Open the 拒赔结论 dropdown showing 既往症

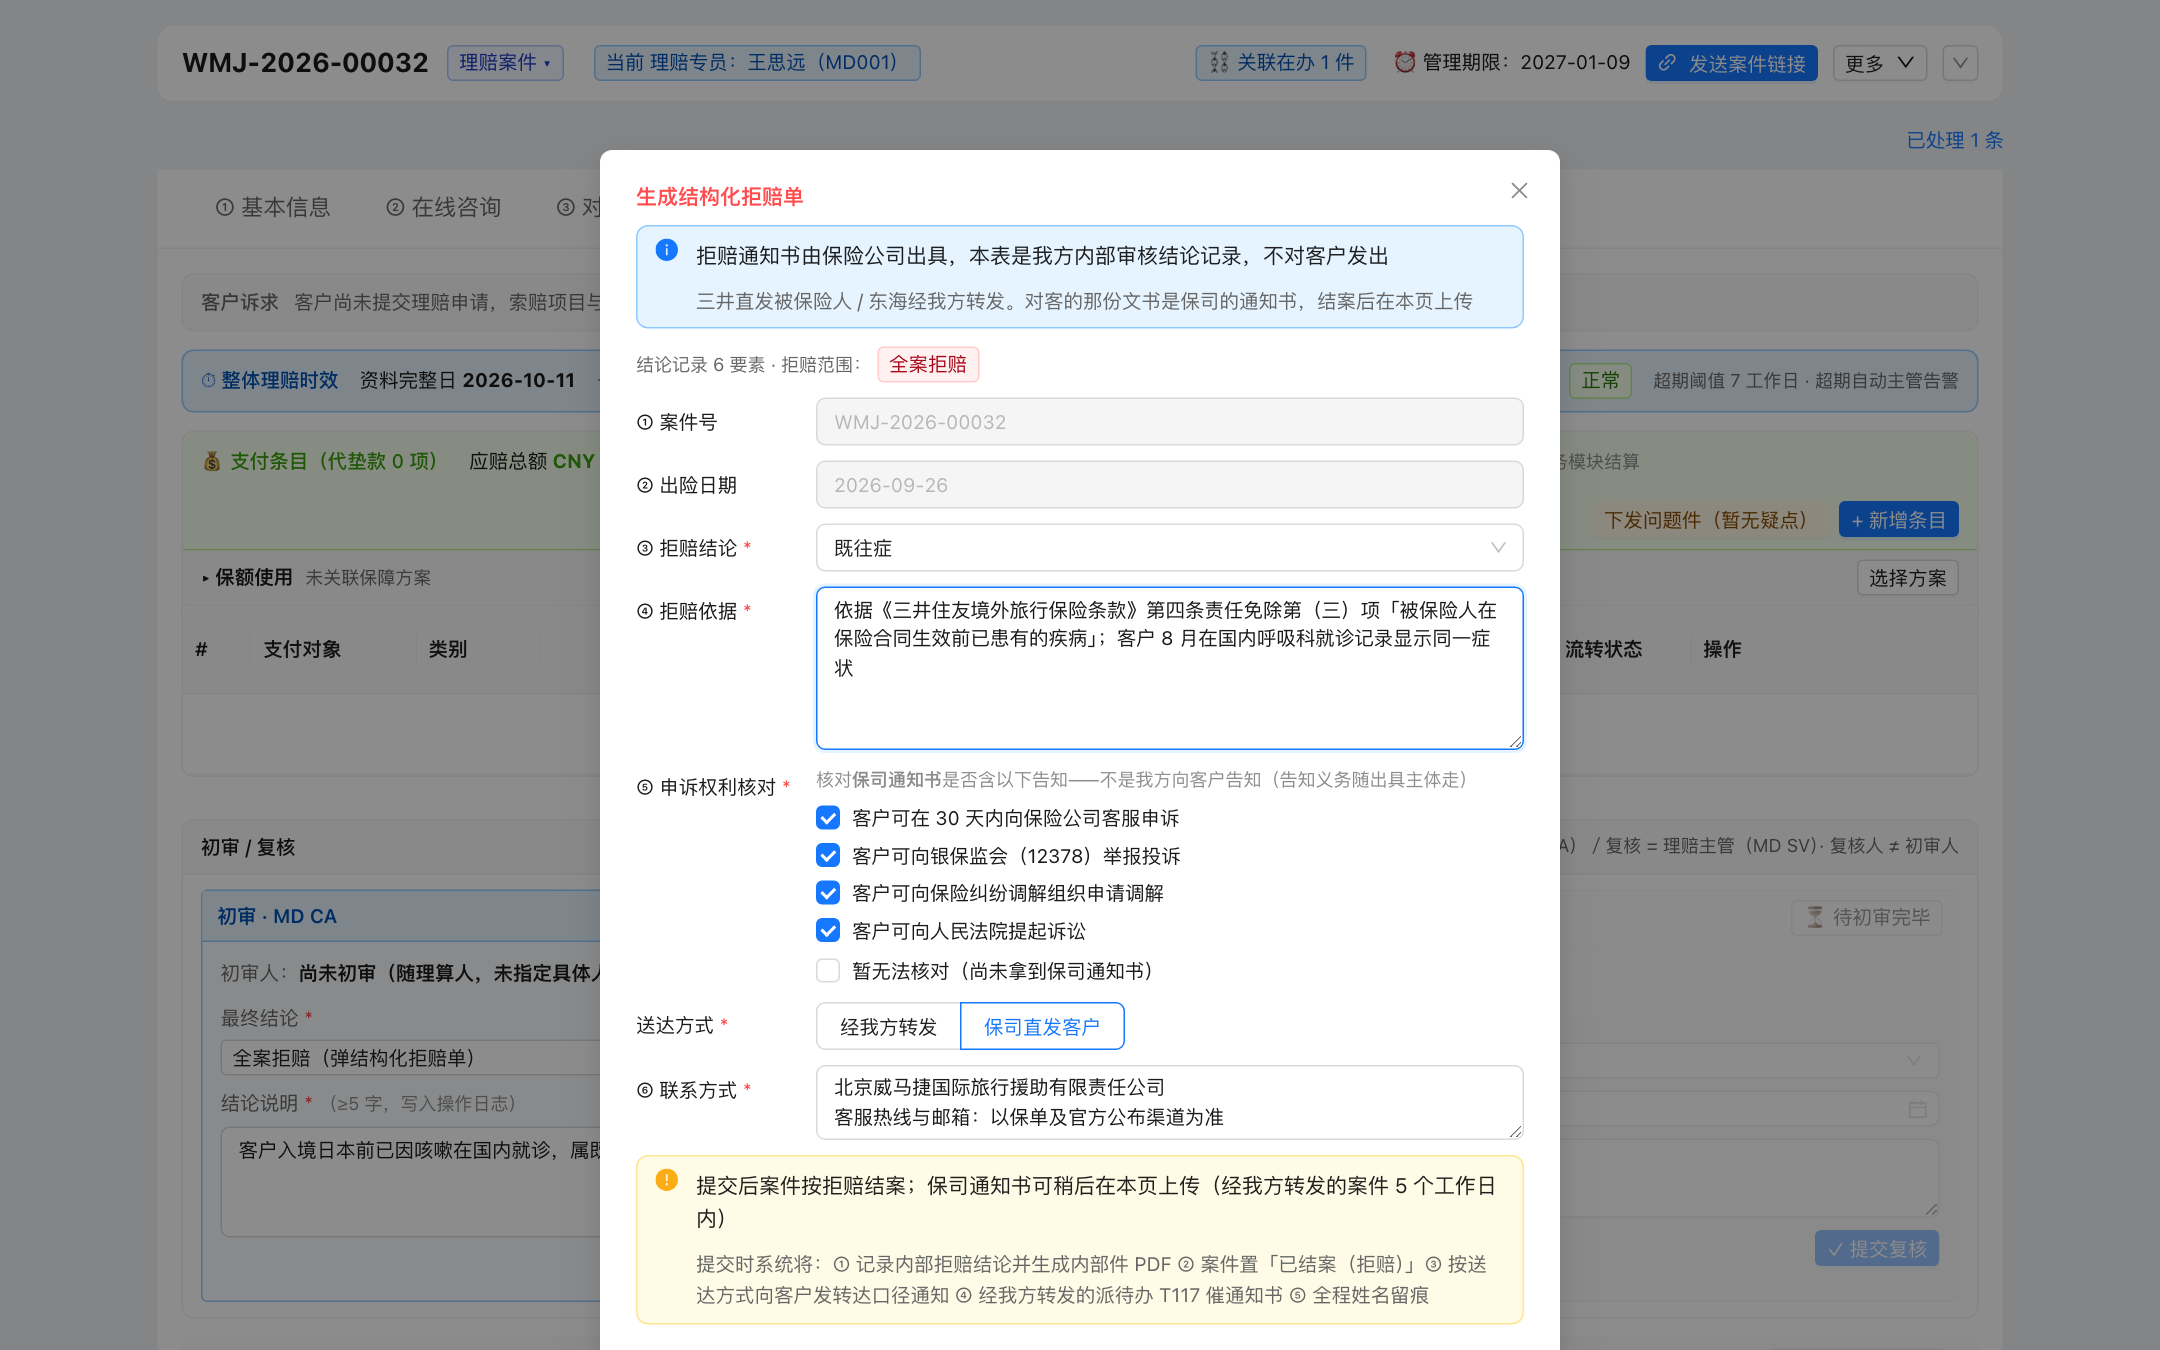coord(1169,547)
